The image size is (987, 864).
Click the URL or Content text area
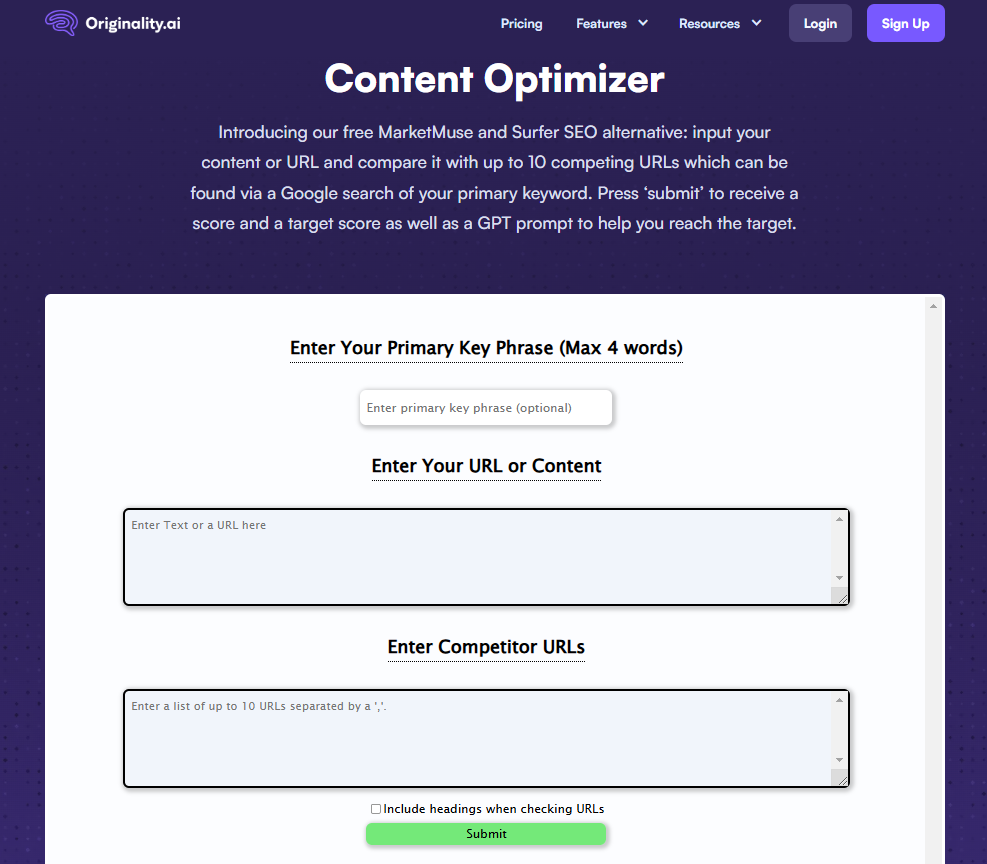click(x=478, y=557)
